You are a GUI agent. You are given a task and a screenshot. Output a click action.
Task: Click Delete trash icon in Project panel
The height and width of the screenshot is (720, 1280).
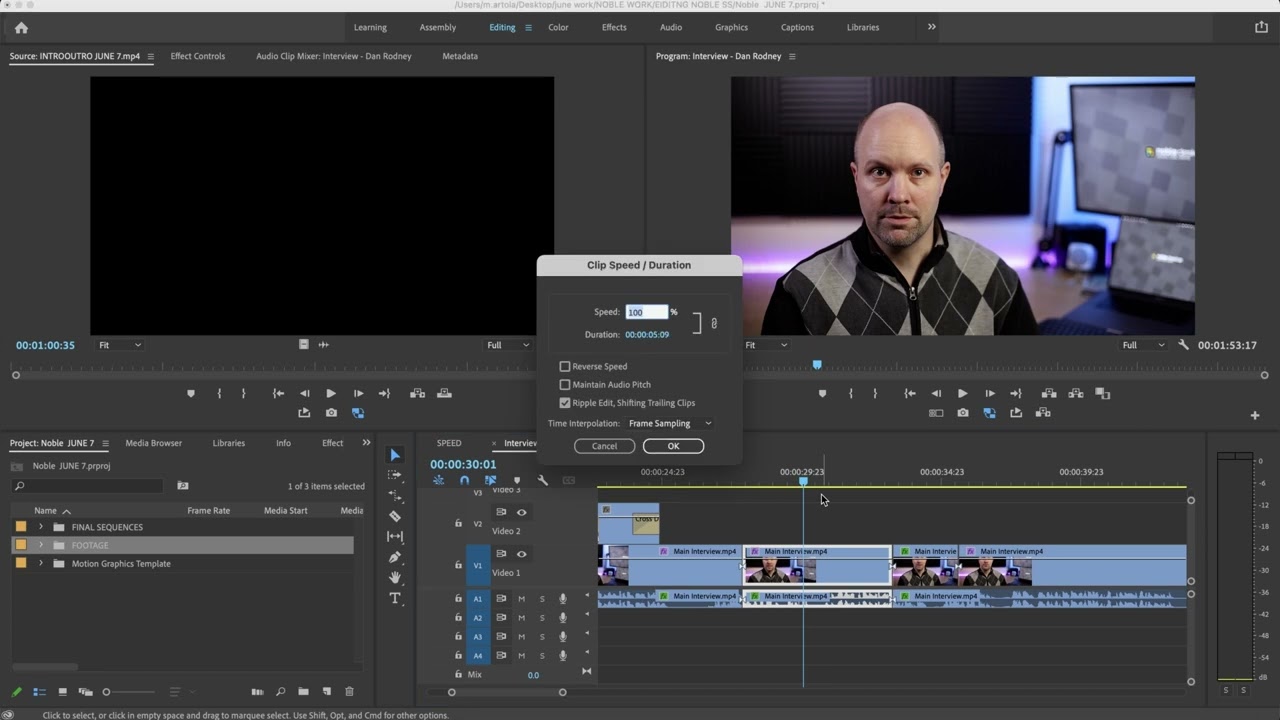tap(349, 691)
